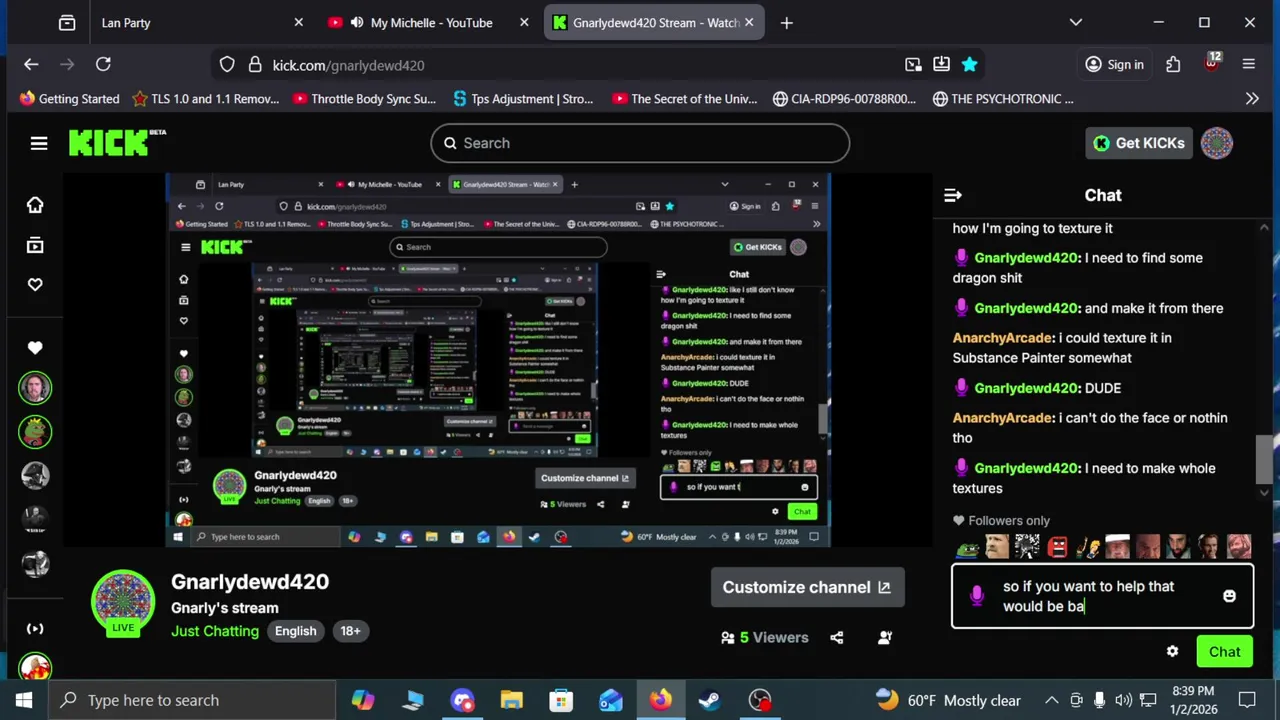Close the Lan Party tab
This screenshot has height=720, width=1280.
coord(298,23)
